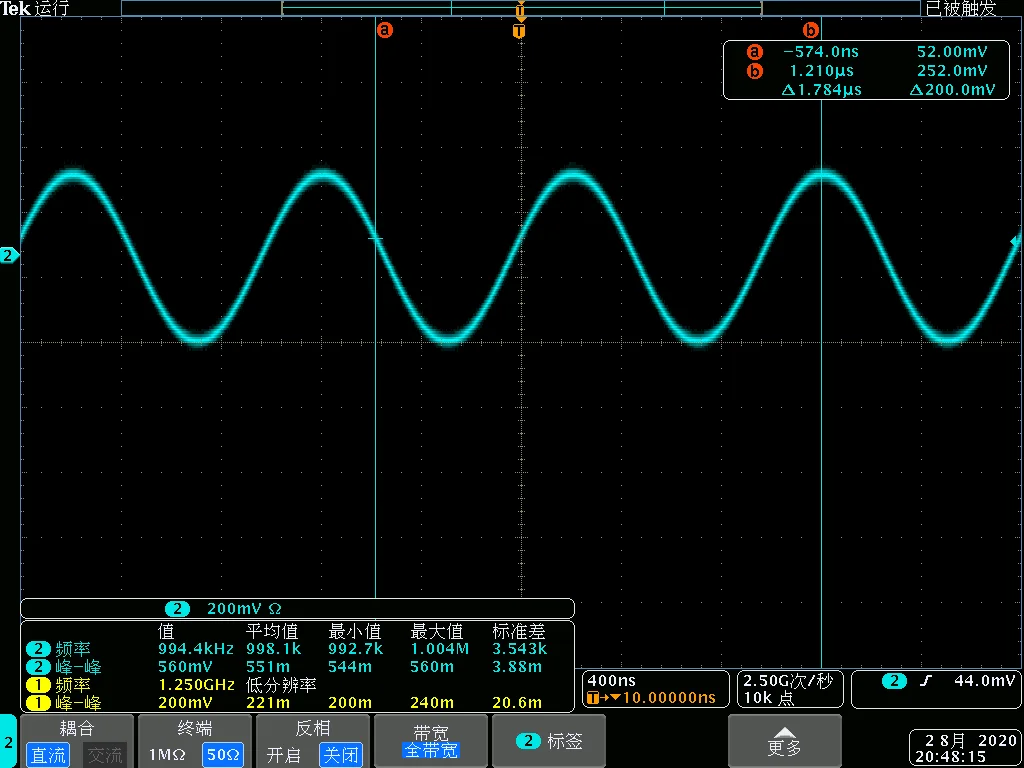The image size is (1024, 768).
Task: Click channel 1 peak-to-peak measurement badge
Action: click(37, 702)
